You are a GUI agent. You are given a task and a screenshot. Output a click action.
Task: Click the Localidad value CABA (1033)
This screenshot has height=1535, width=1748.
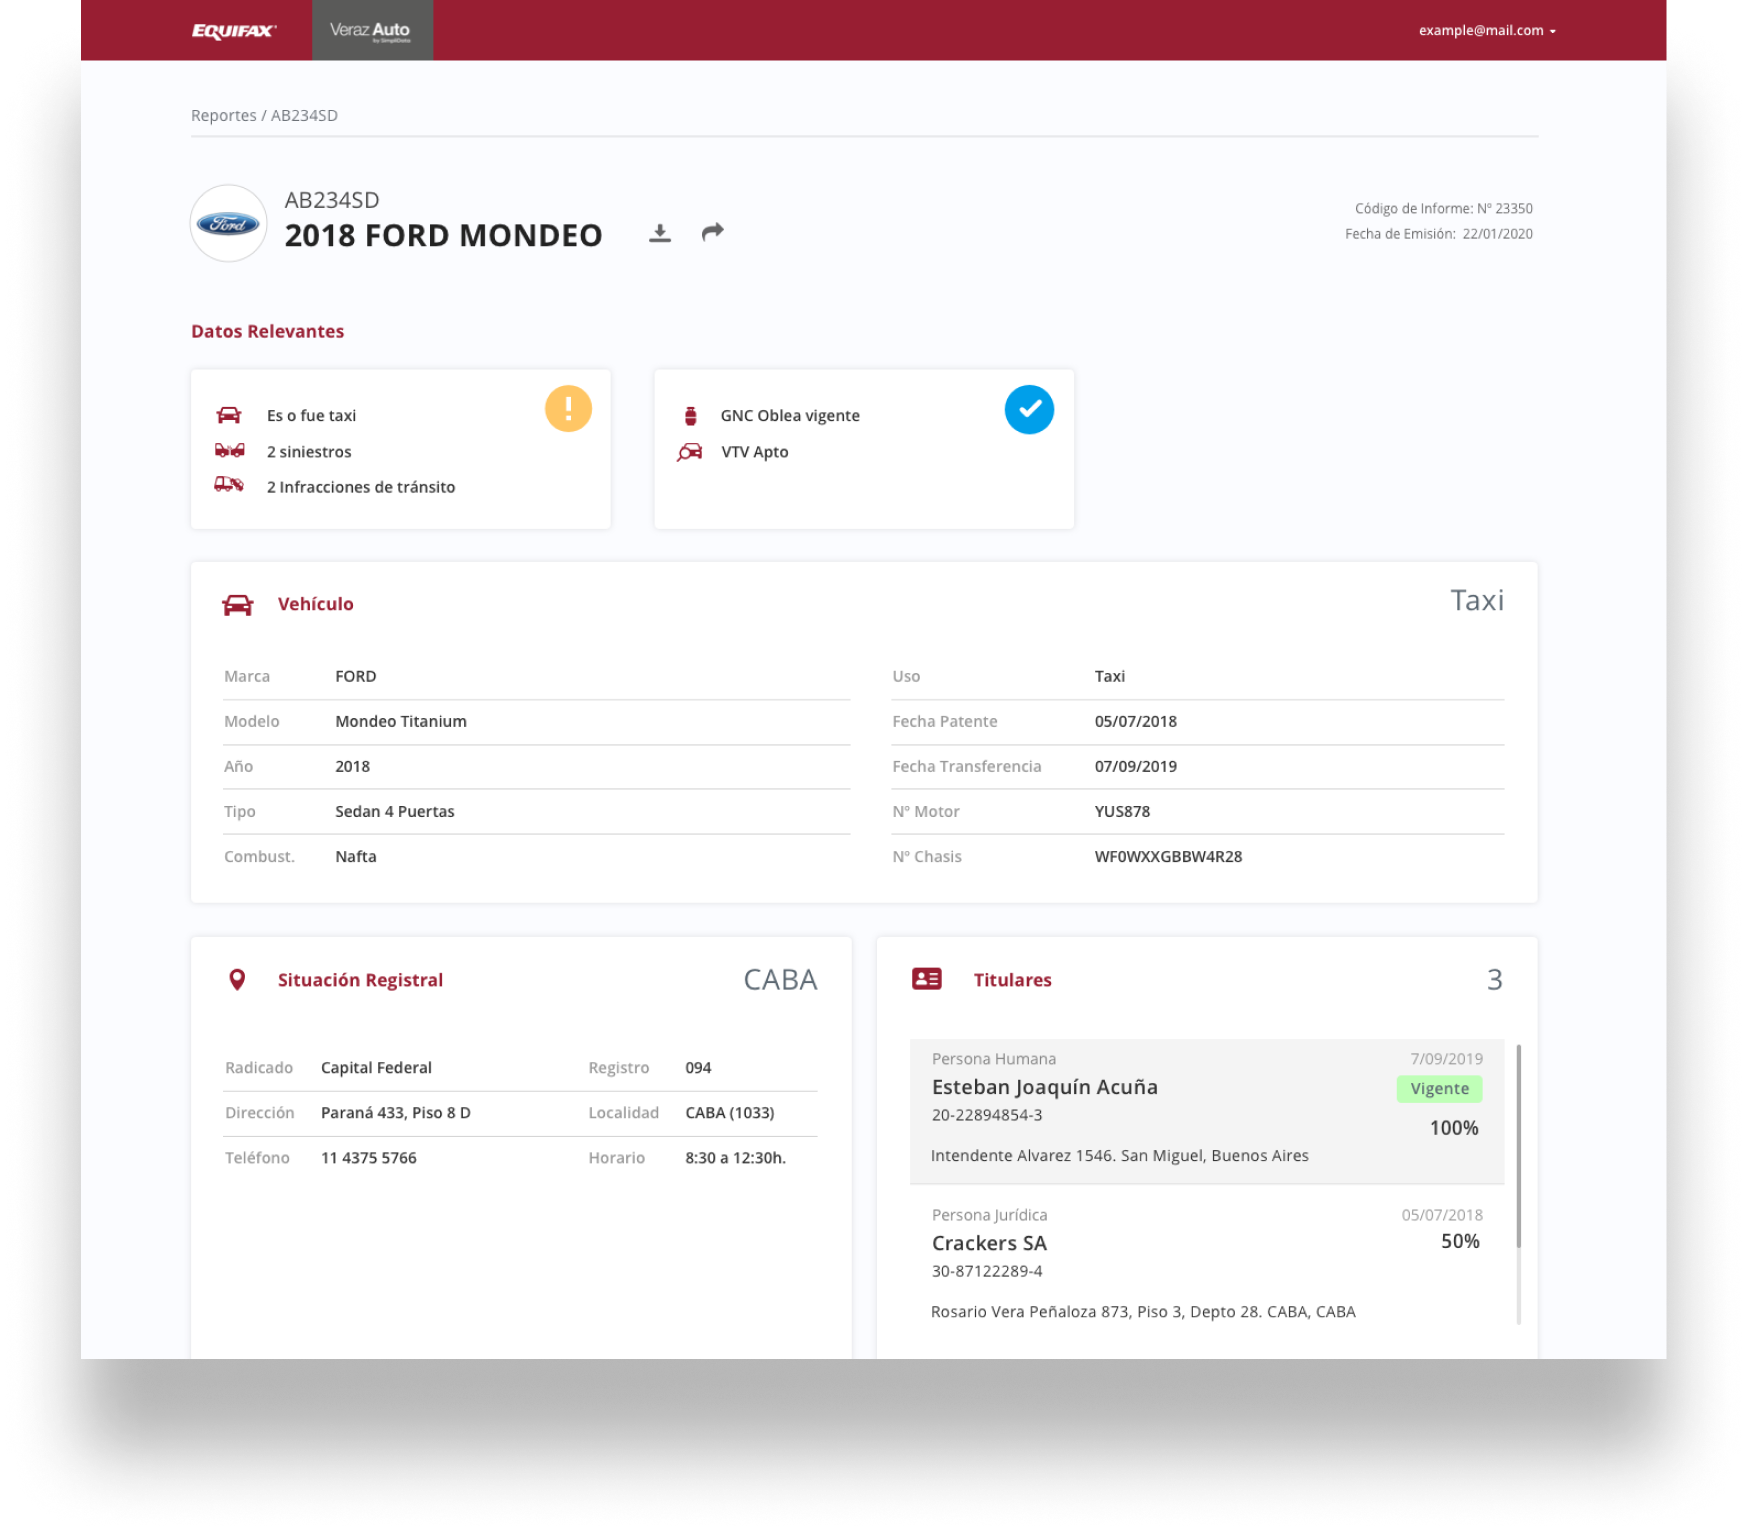point(730,1112)
